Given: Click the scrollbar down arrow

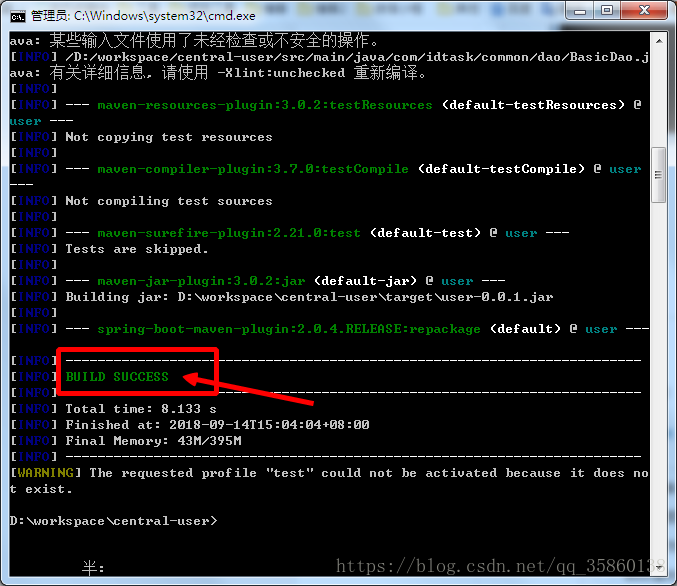Looking at the screenshot, I should coord(659,566).
